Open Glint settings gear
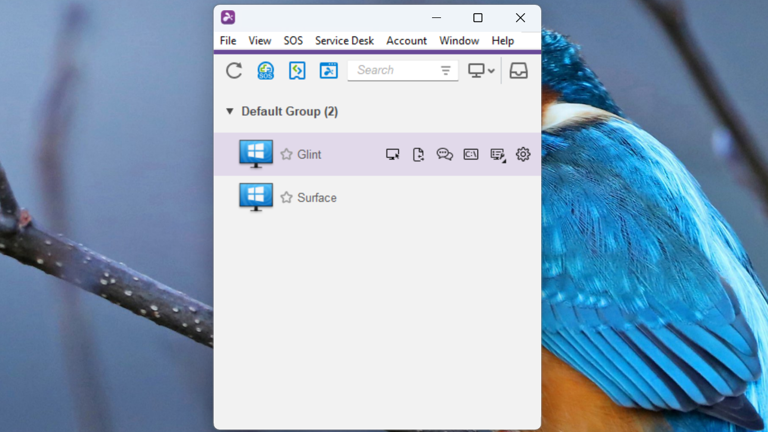The image size is (768, 432). point(523,154)
